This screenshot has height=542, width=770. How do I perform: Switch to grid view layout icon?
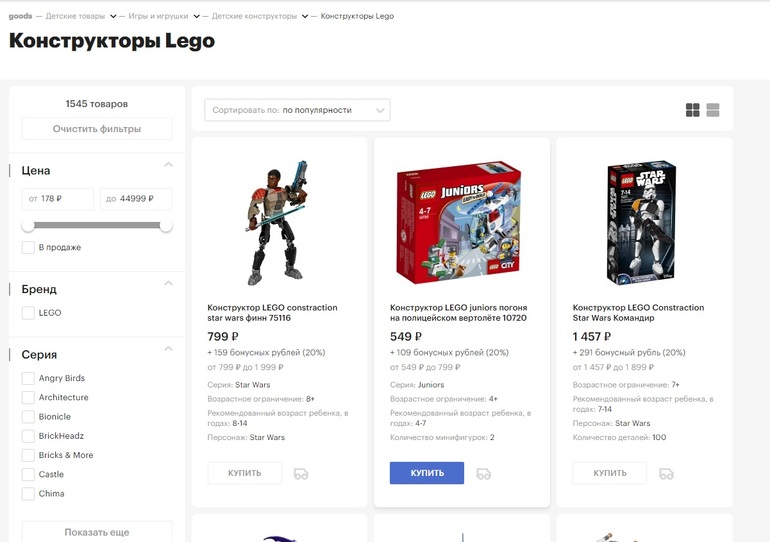tap(692, 110)
